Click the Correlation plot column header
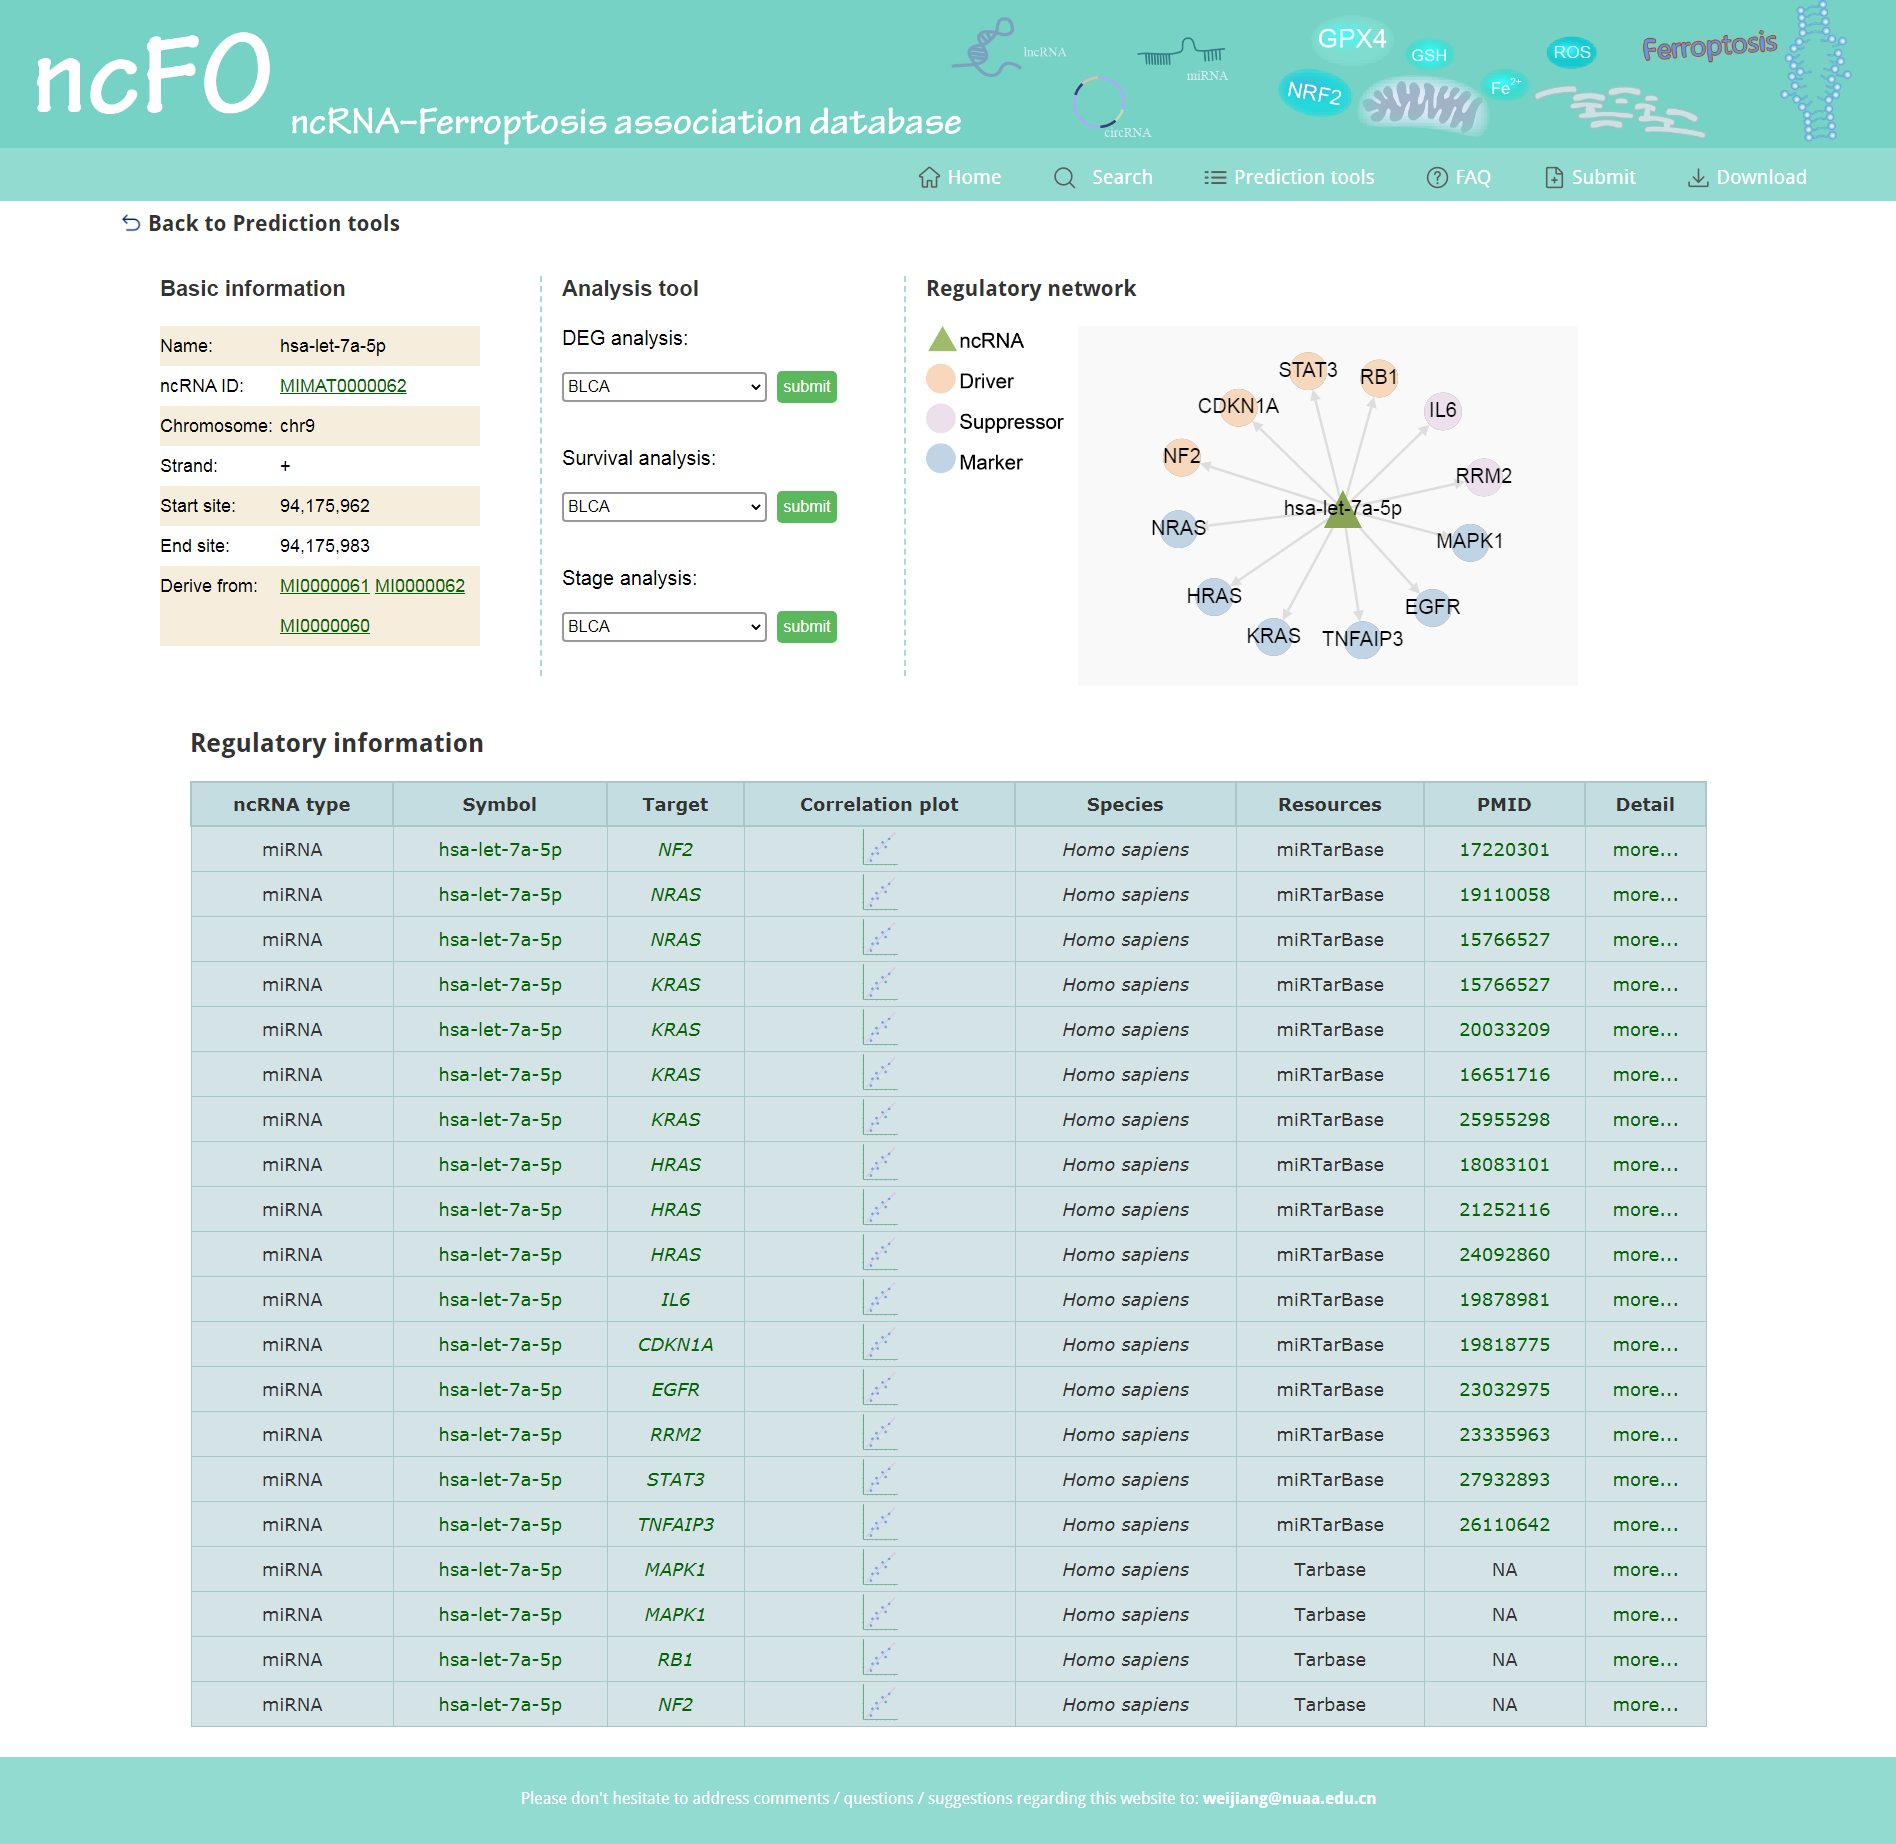1896x1844 pixels. (x=879, y=804)
